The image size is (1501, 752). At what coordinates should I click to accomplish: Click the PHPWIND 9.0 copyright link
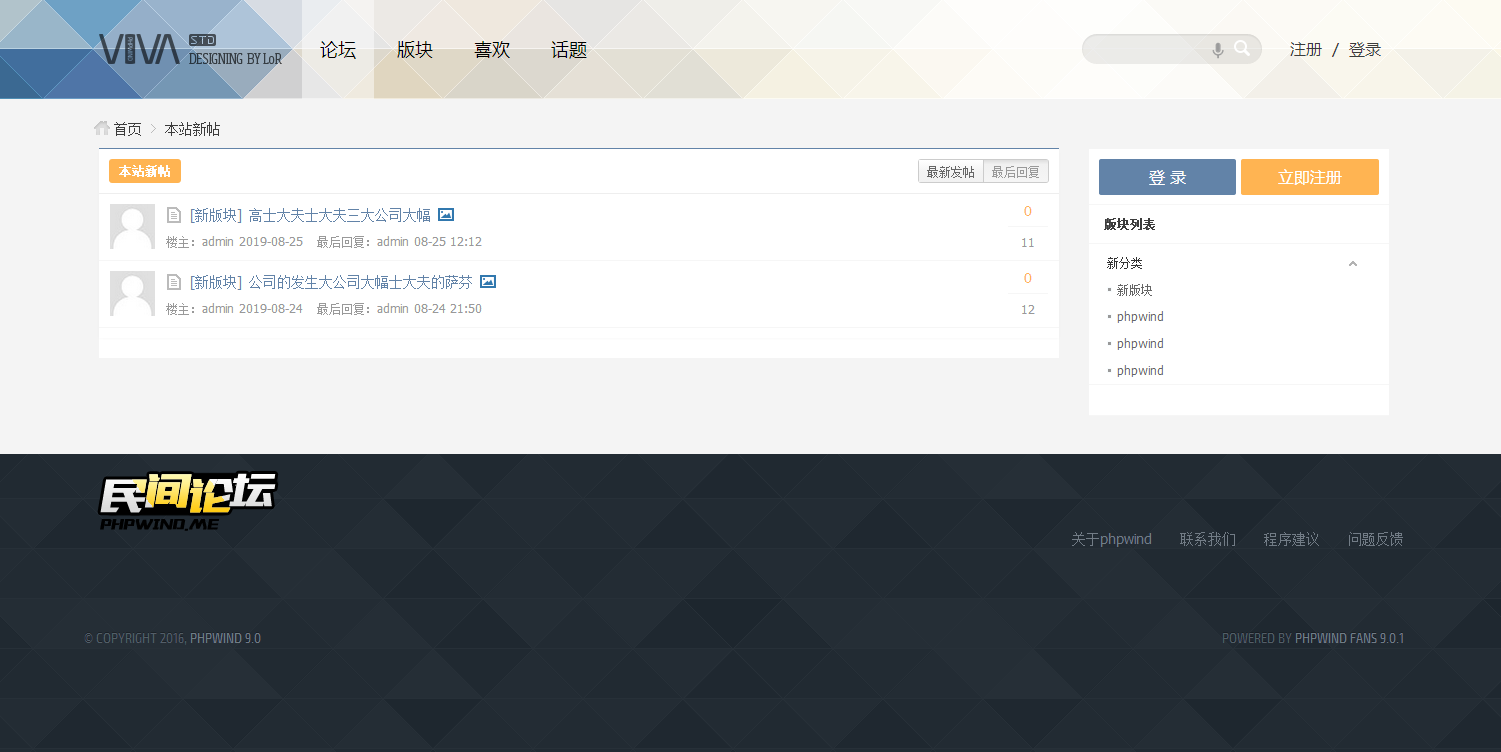[x=225, y=638]
